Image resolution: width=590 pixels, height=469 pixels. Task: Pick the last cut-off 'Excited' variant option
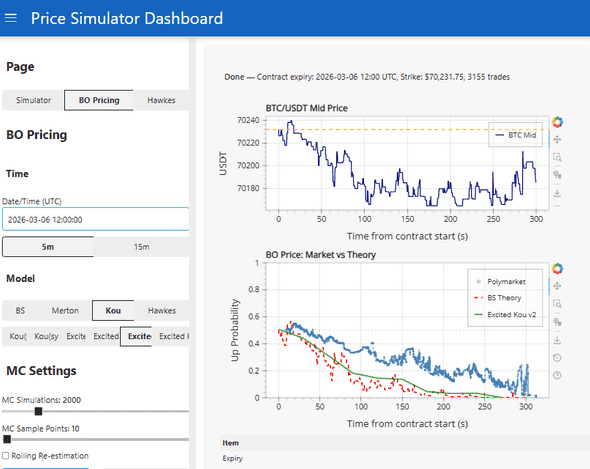(x=173, y=336)
